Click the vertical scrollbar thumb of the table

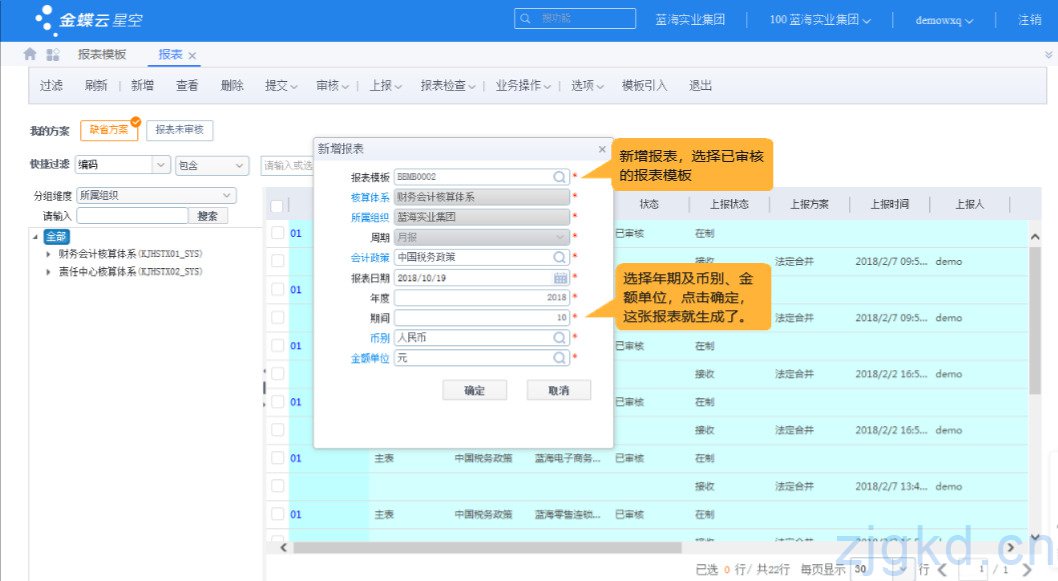point(1035,319)
